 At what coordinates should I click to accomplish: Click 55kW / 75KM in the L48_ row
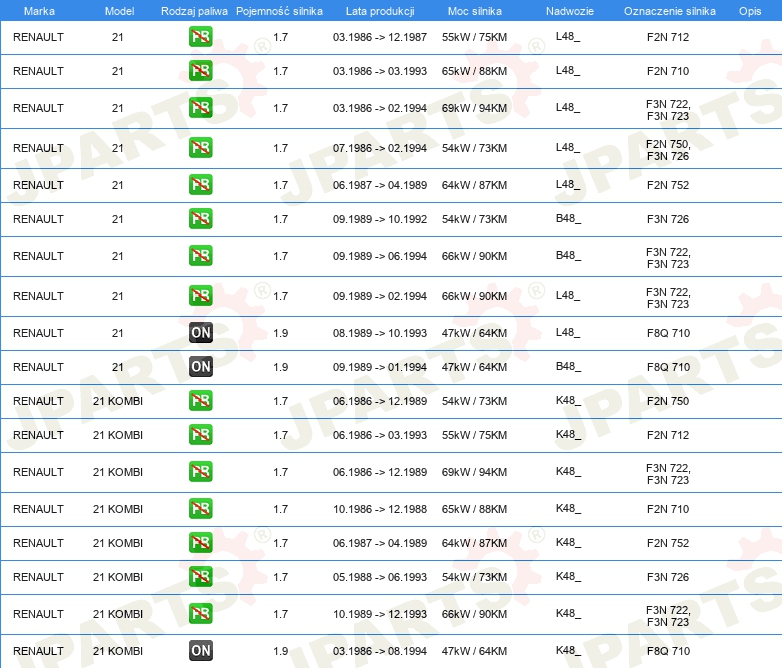click(x=474, y=37)
